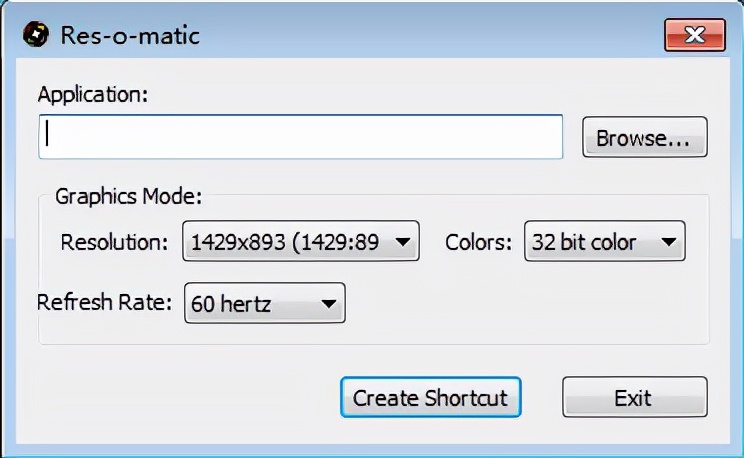Click the Resolution: label text
The width and height of the screenshot is (744, 458).
[115, 242]
